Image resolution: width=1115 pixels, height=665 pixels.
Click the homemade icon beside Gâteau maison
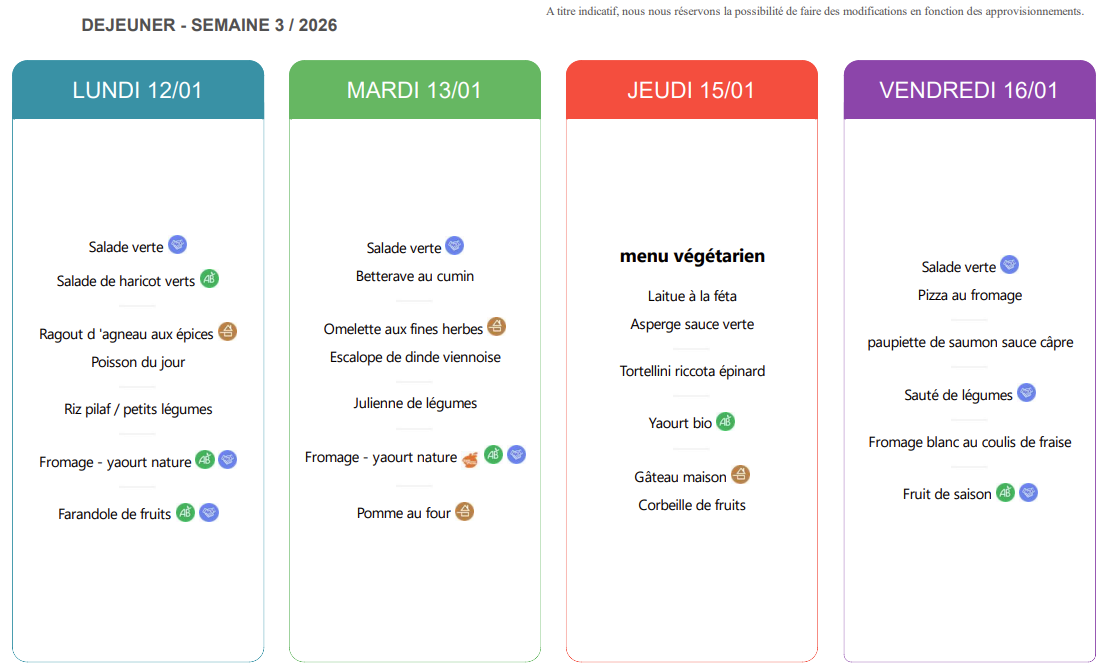point(740,475)
